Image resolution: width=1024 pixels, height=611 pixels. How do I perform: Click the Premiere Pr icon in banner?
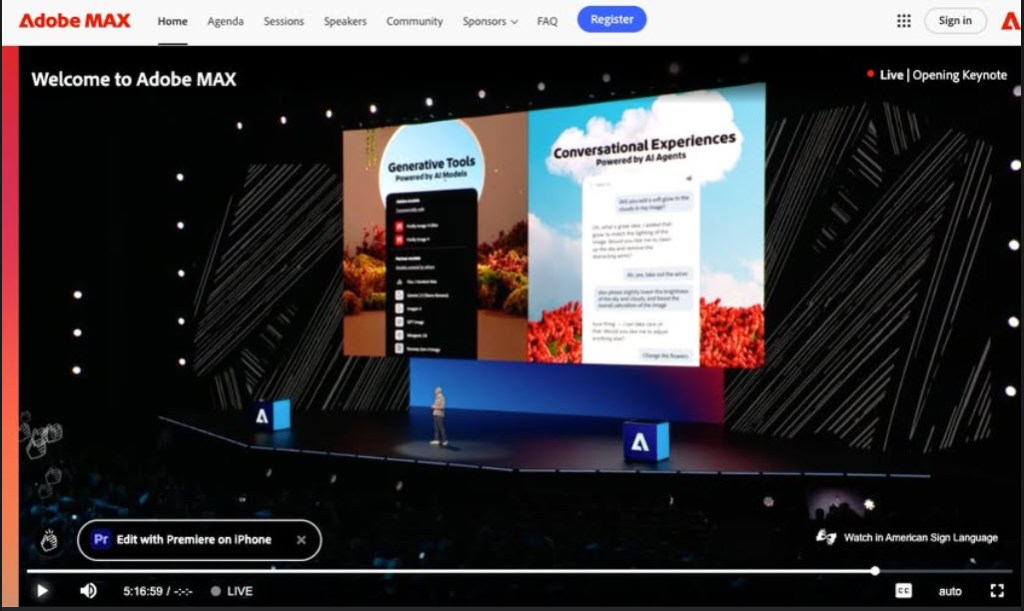(101, 540)
